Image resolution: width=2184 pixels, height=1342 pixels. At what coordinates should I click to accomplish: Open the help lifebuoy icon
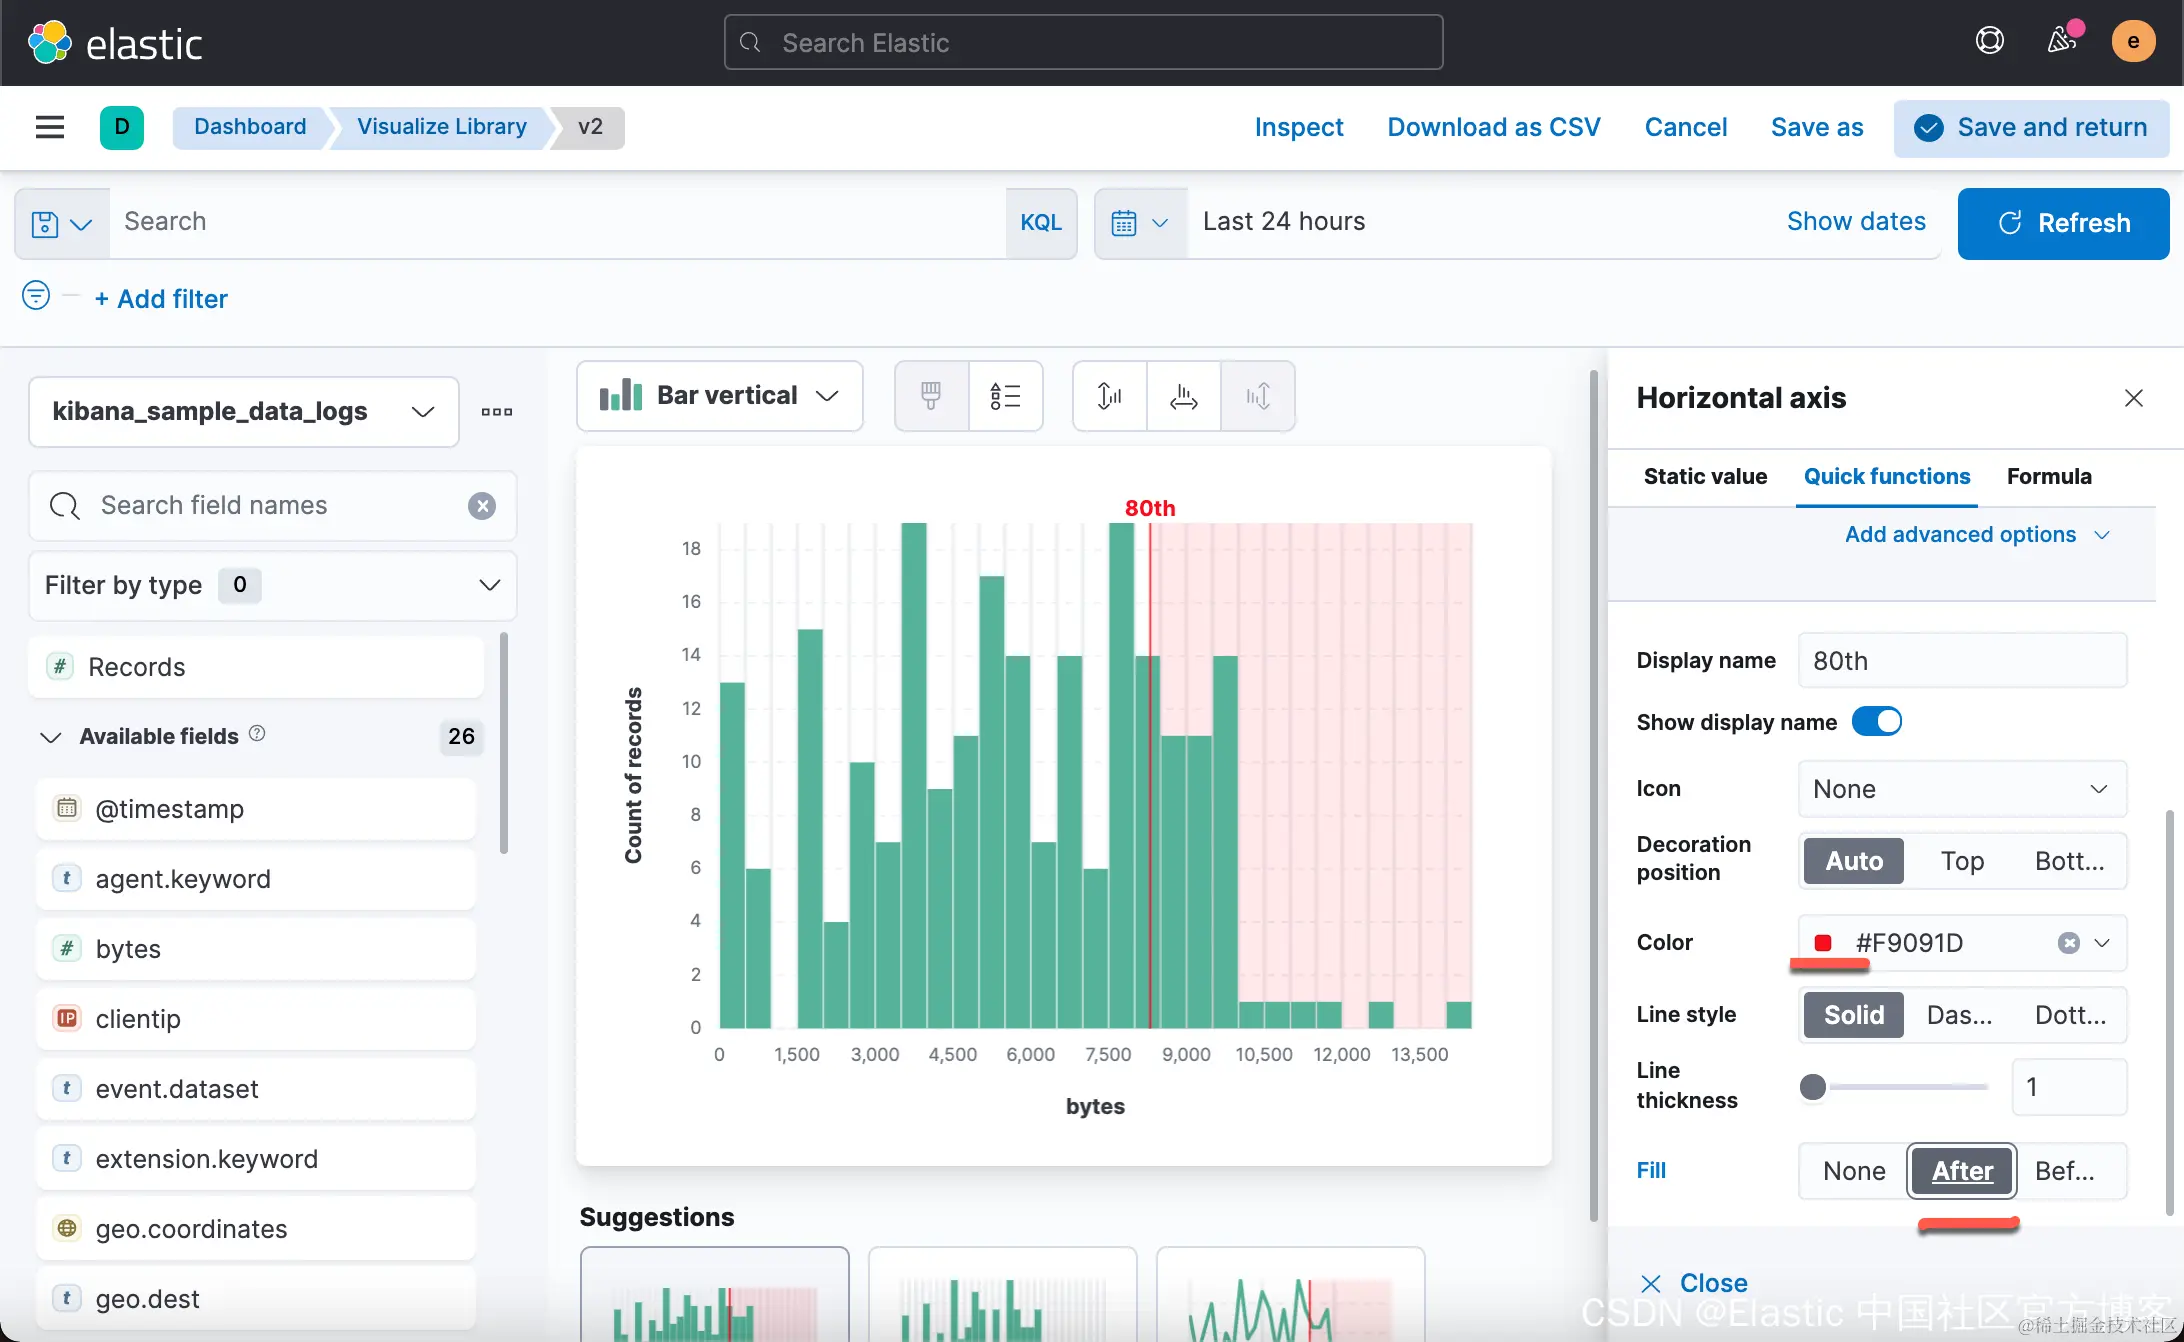[1989, 41]
